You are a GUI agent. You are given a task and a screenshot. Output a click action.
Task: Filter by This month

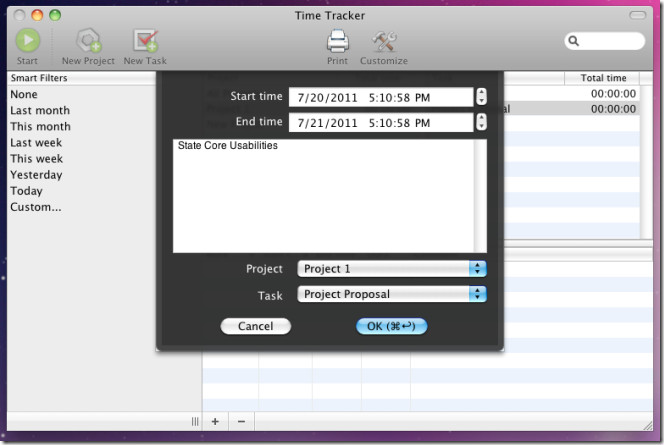coord(40,127)
